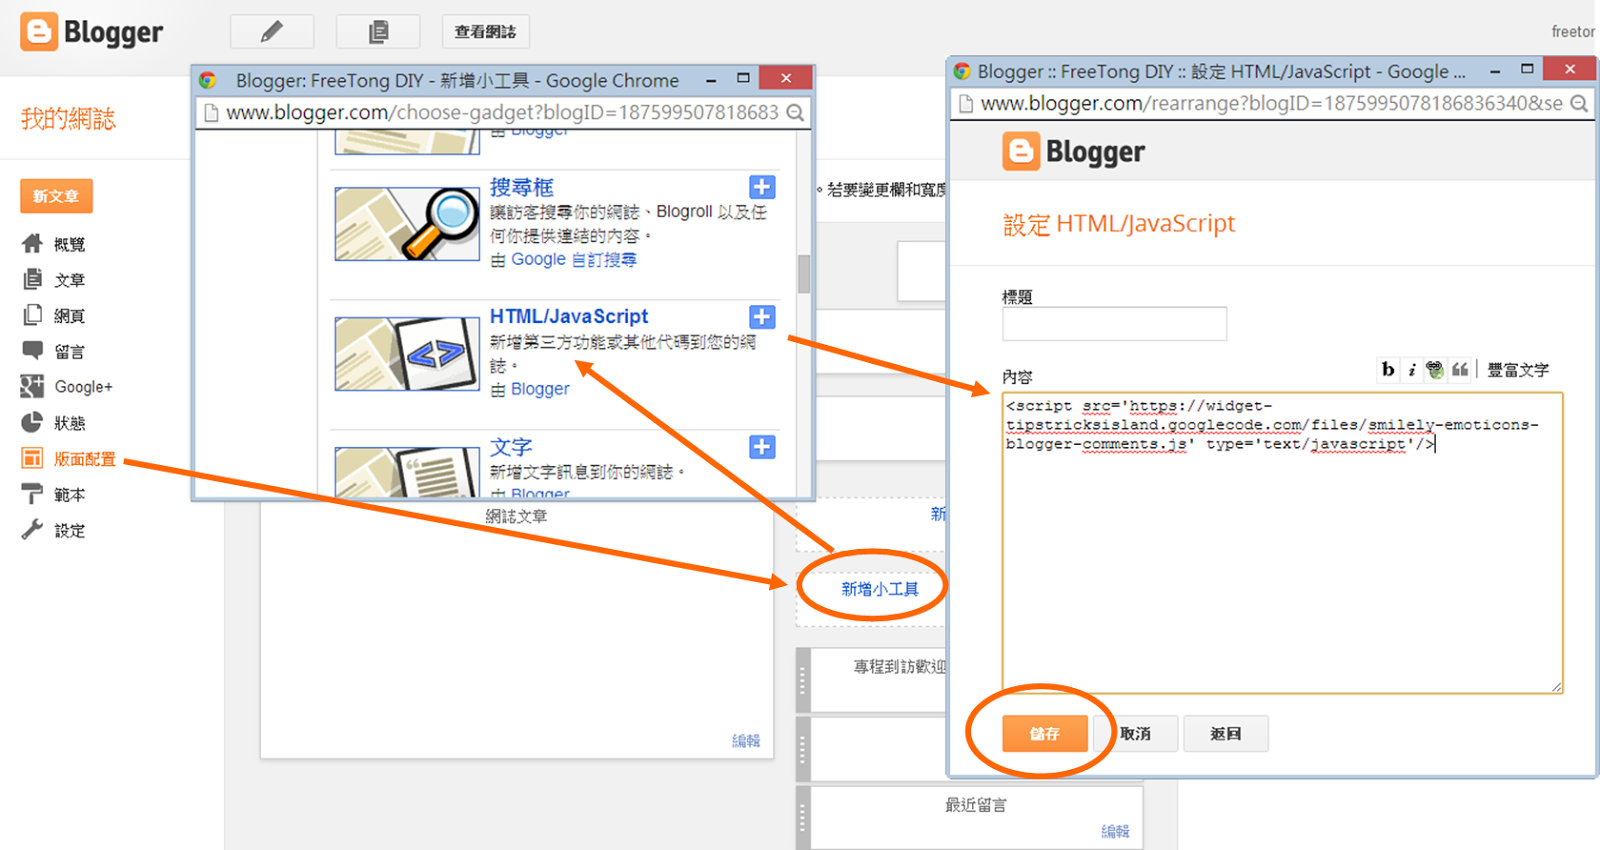Click the pencil compose icon in Blogger header
This screenshot has height=850, width=1600.
(x=272, y=32)
